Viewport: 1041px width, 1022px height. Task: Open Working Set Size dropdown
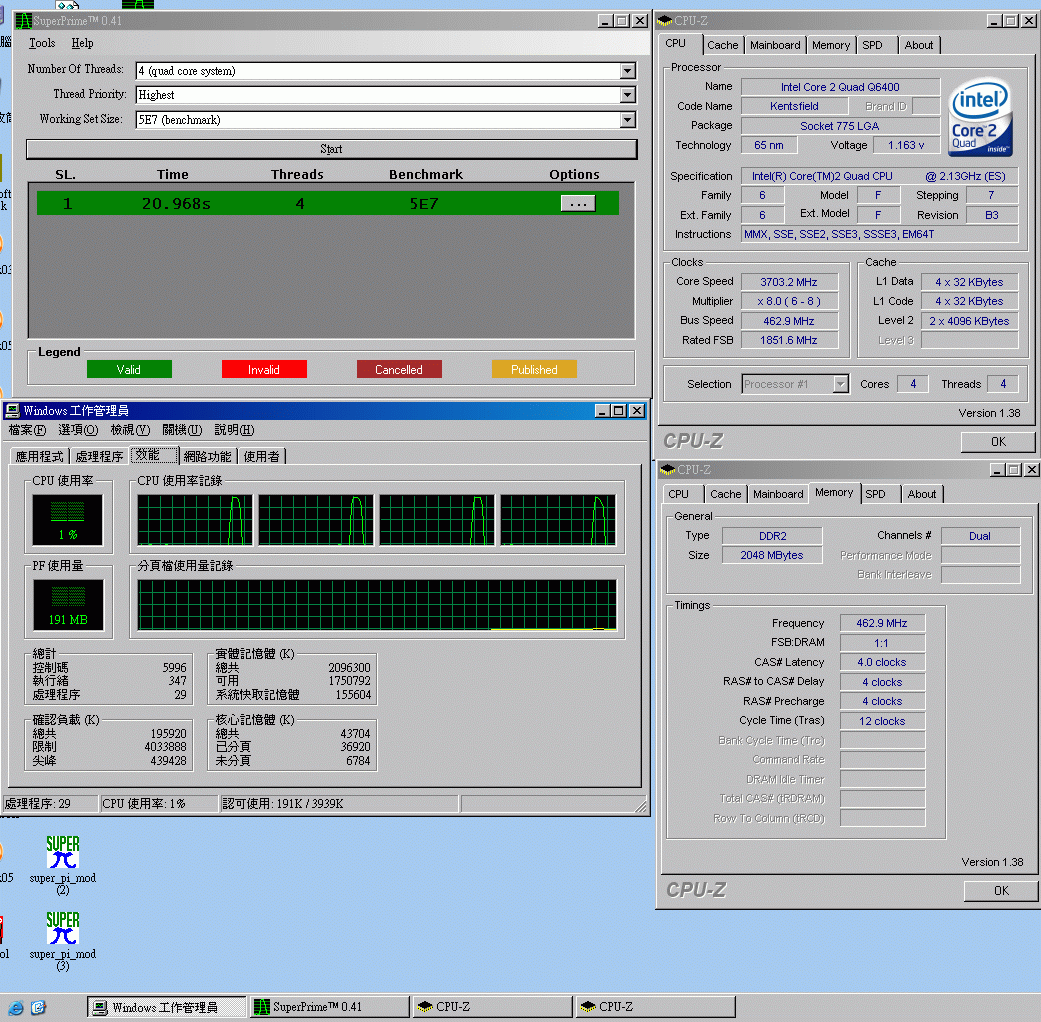pyautogui.click(x=627, y=120)
